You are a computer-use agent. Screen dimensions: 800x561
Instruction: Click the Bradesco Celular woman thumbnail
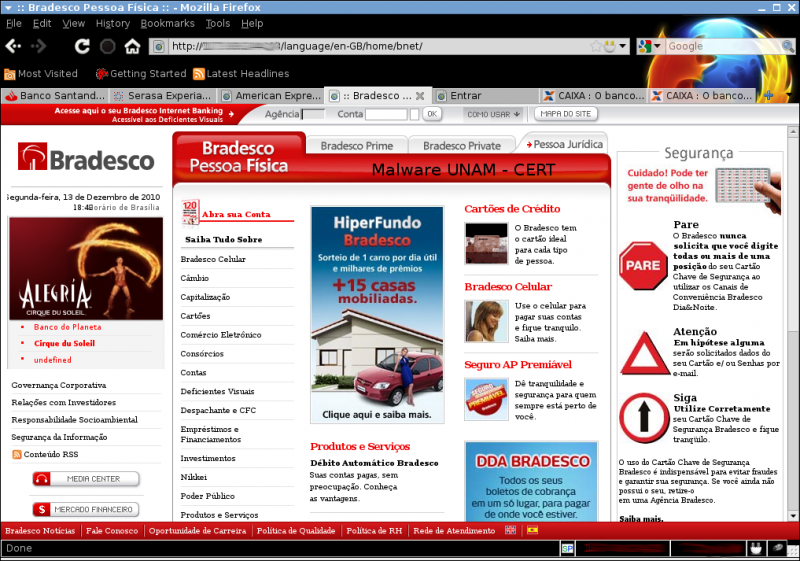486,321
